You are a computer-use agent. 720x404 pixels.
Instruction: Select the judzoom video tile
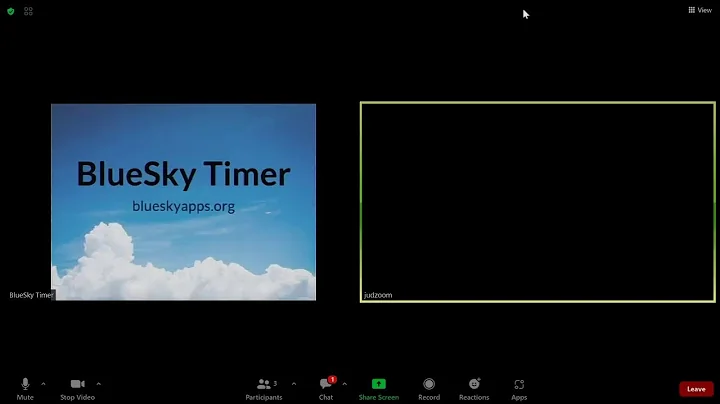[538, 202]
